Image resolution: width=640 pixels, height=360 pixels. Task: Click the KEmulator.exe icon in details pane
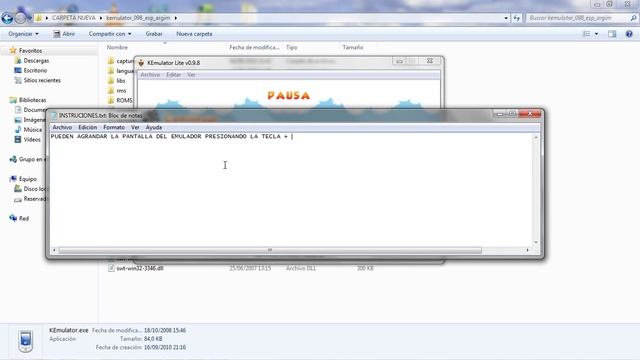(x=26, y=341)
